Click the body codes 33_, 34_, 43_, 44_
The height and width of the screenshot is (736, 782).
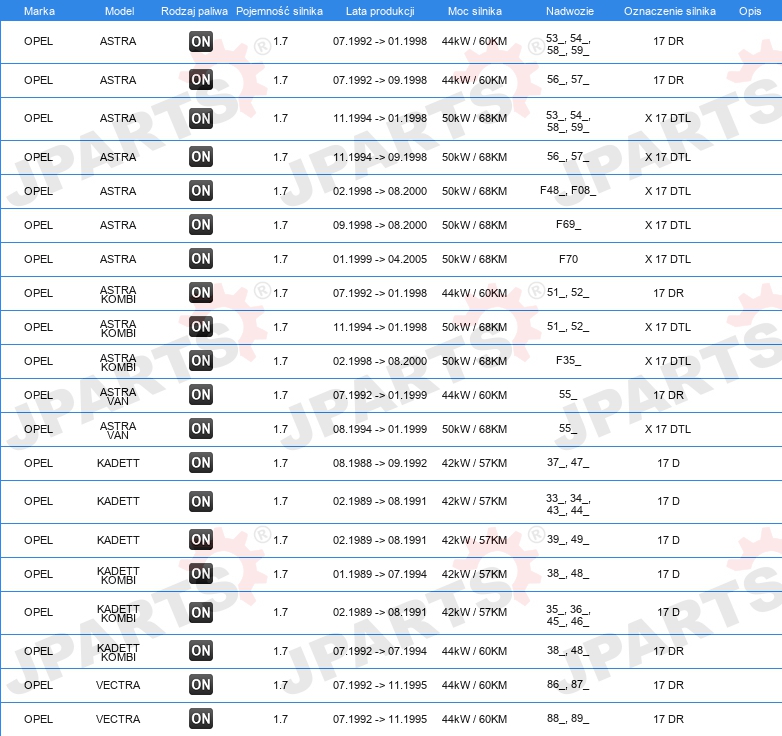[568, 504]
